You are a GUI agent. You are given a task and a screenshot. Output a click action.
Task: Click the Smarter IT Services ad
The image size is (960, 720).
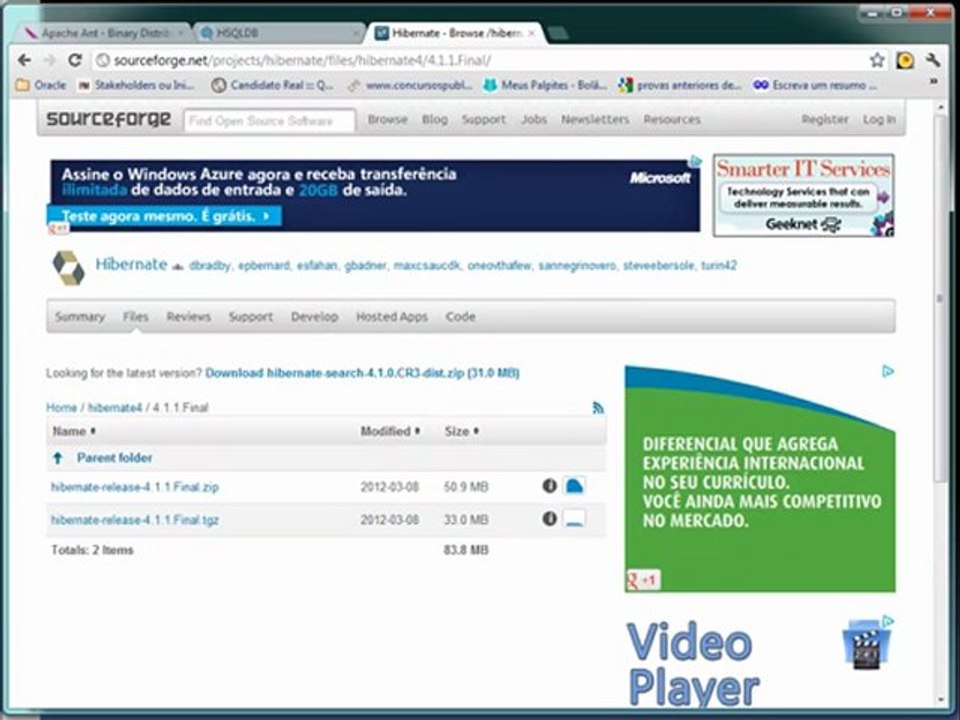[x=803, y=195]
